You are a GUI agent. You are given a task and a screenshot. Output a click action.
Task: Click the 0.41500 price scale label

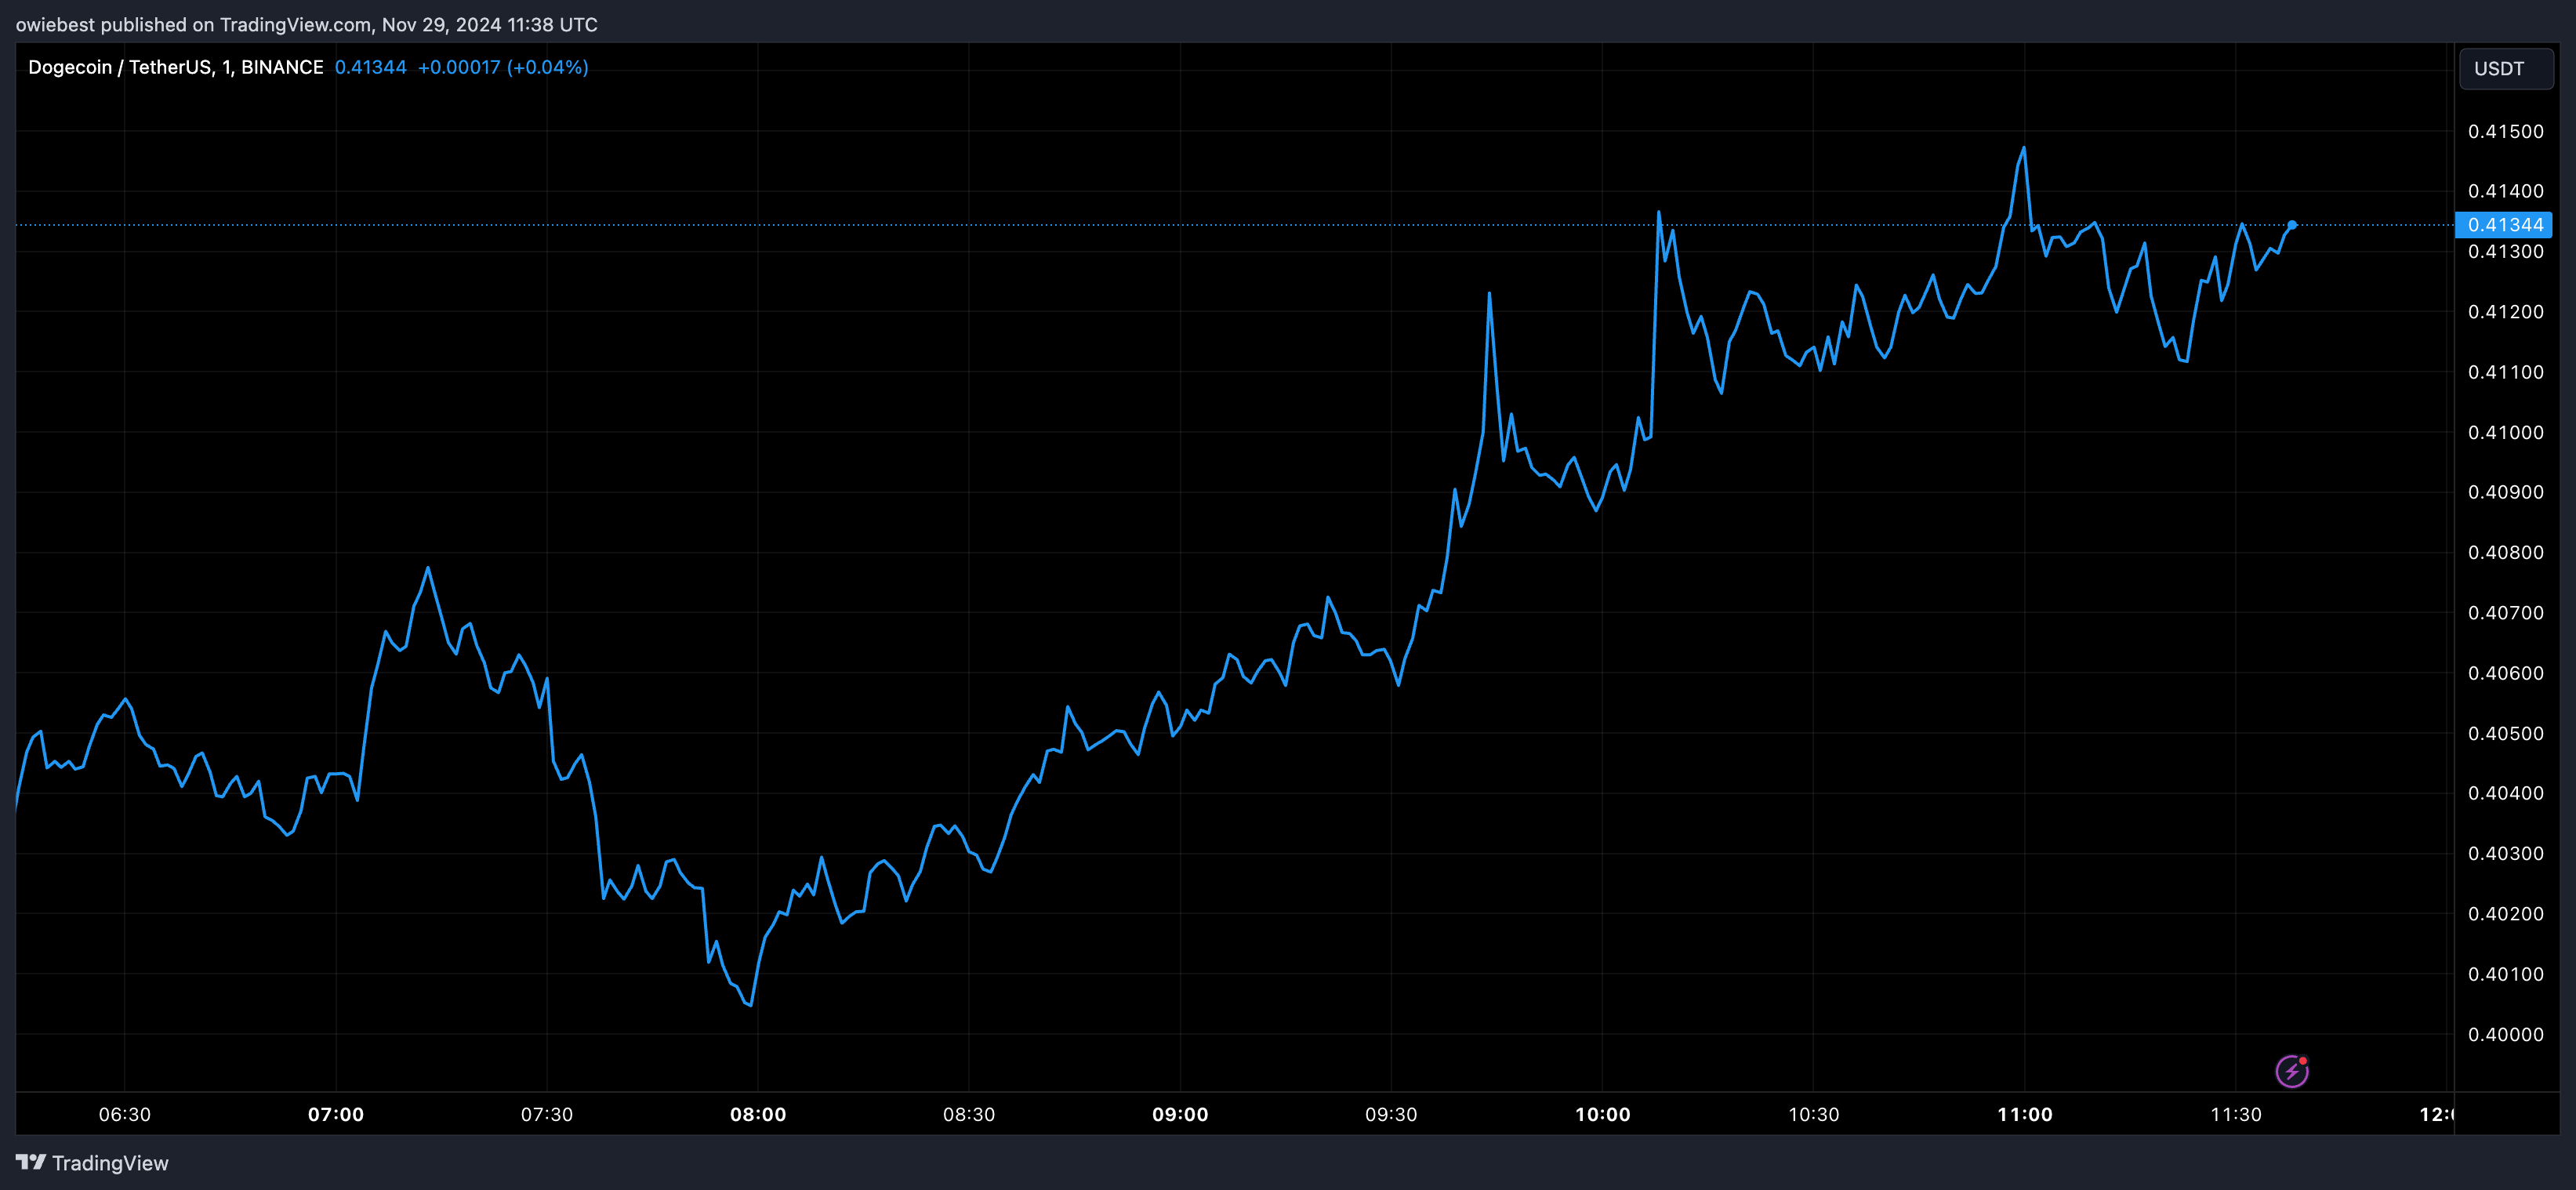(x=2505, y=132)
